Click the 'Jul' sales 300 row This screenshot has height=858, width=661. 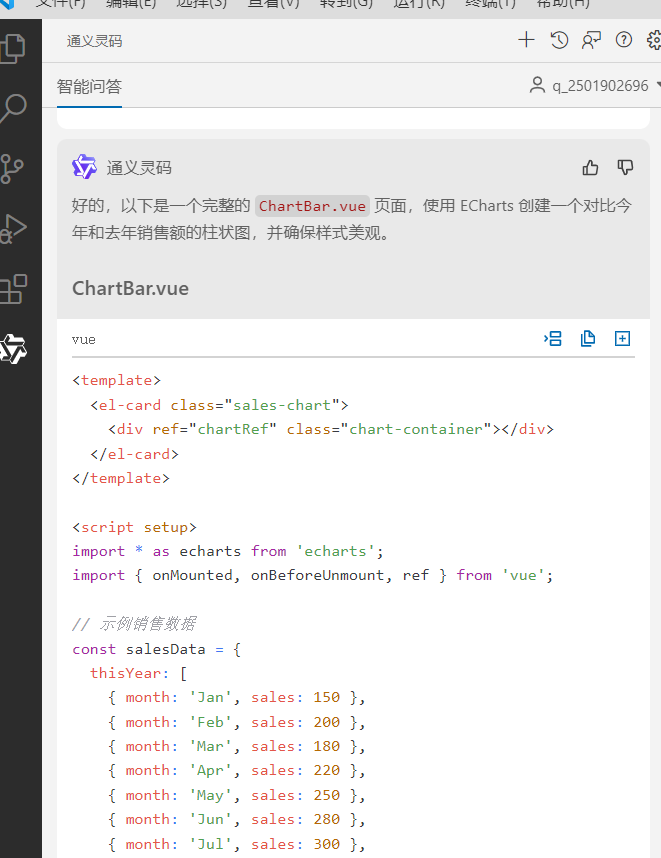coord(236,844)
